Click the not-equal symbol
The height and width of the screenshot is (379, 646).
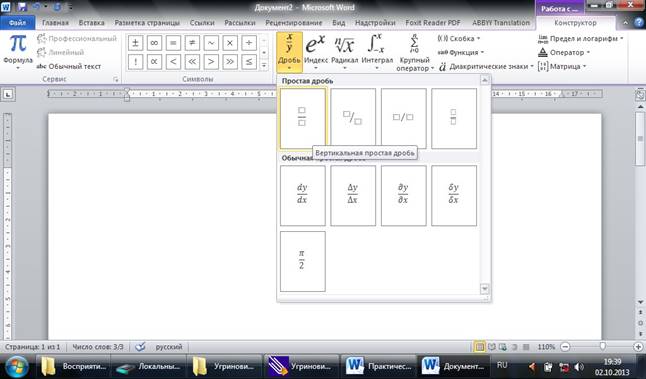(192, 43)
